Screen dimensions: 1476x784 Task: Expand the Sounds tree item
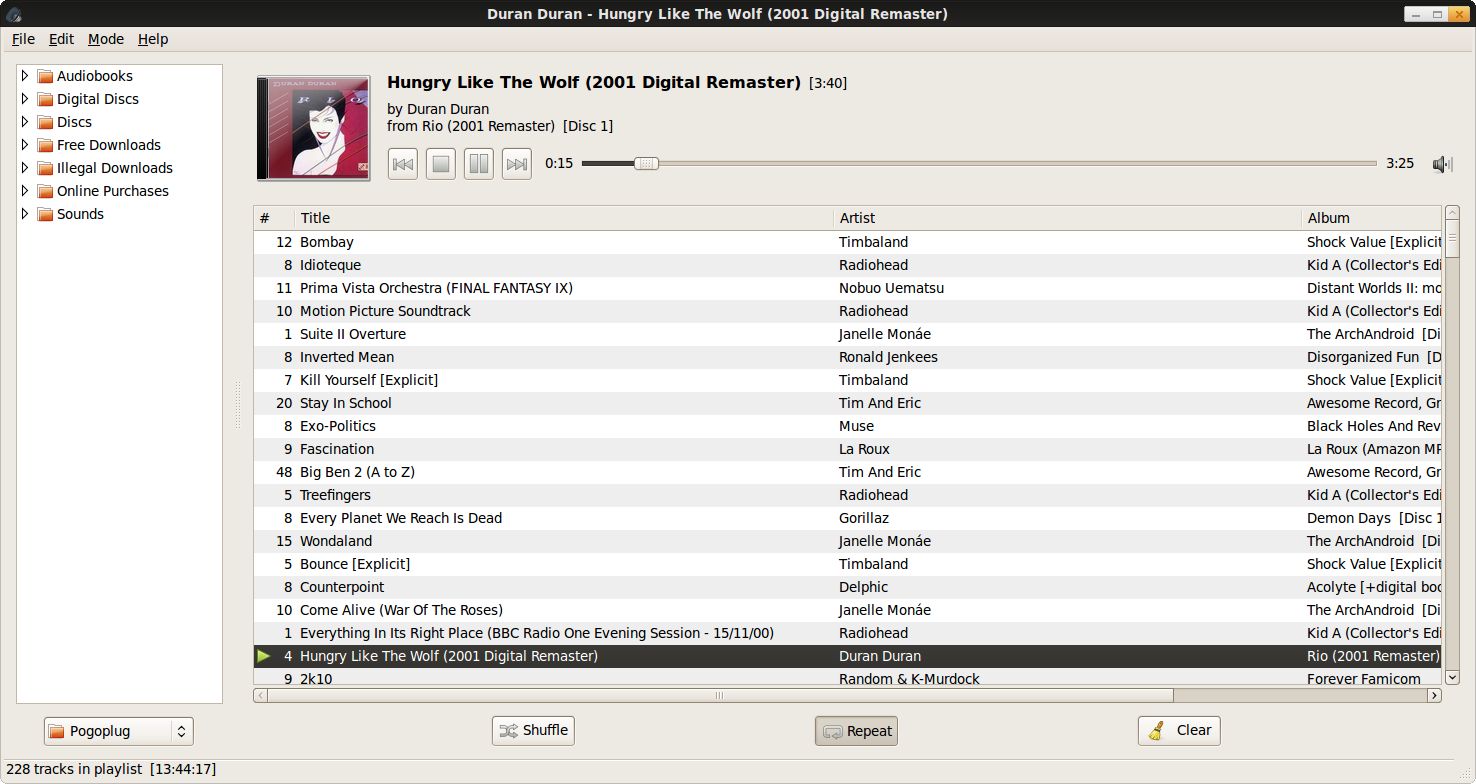tap(25, 214)
